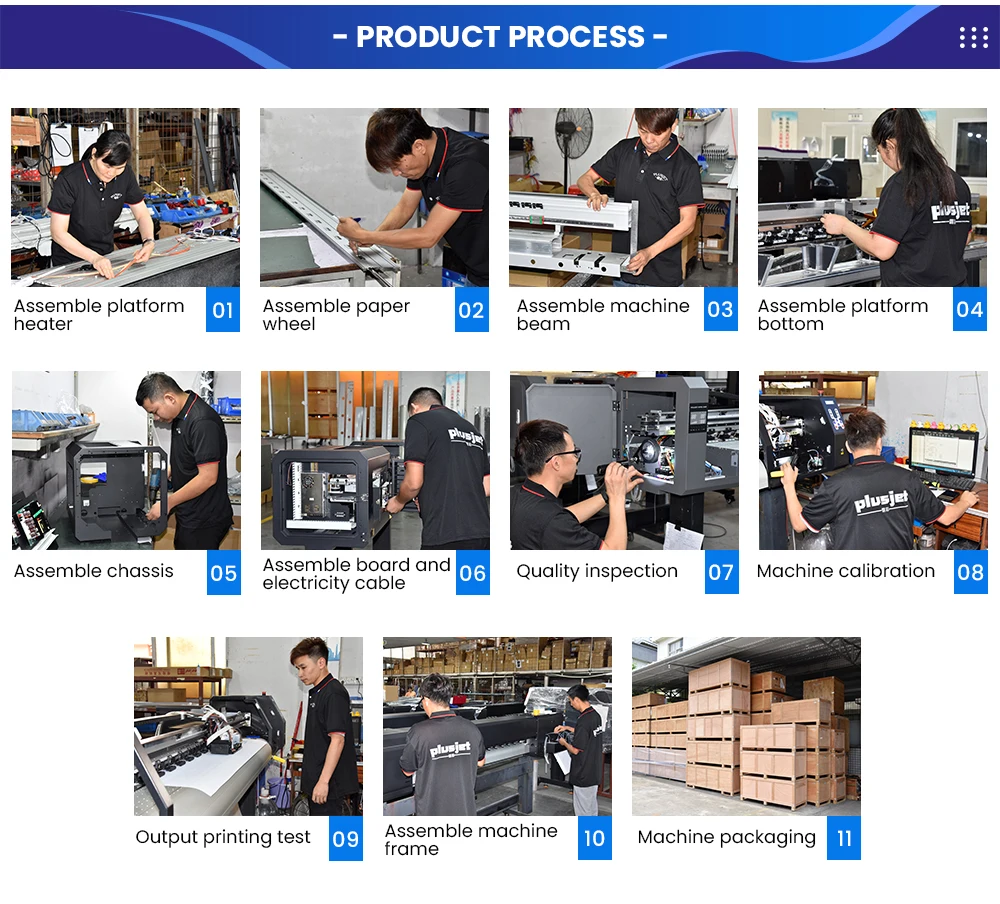
Task: Click the Assemble board and electricity cable caption
Action: pyautogui.click(x=357, y=574)
